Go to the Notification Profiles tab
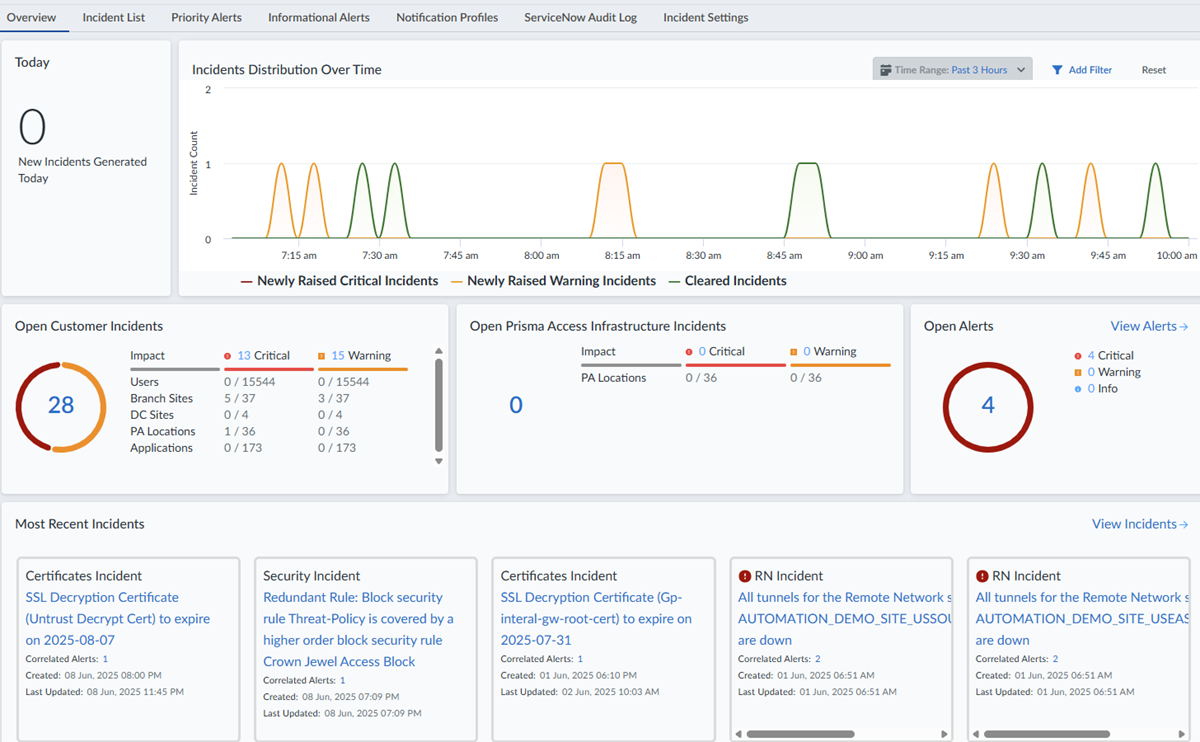 447,17
